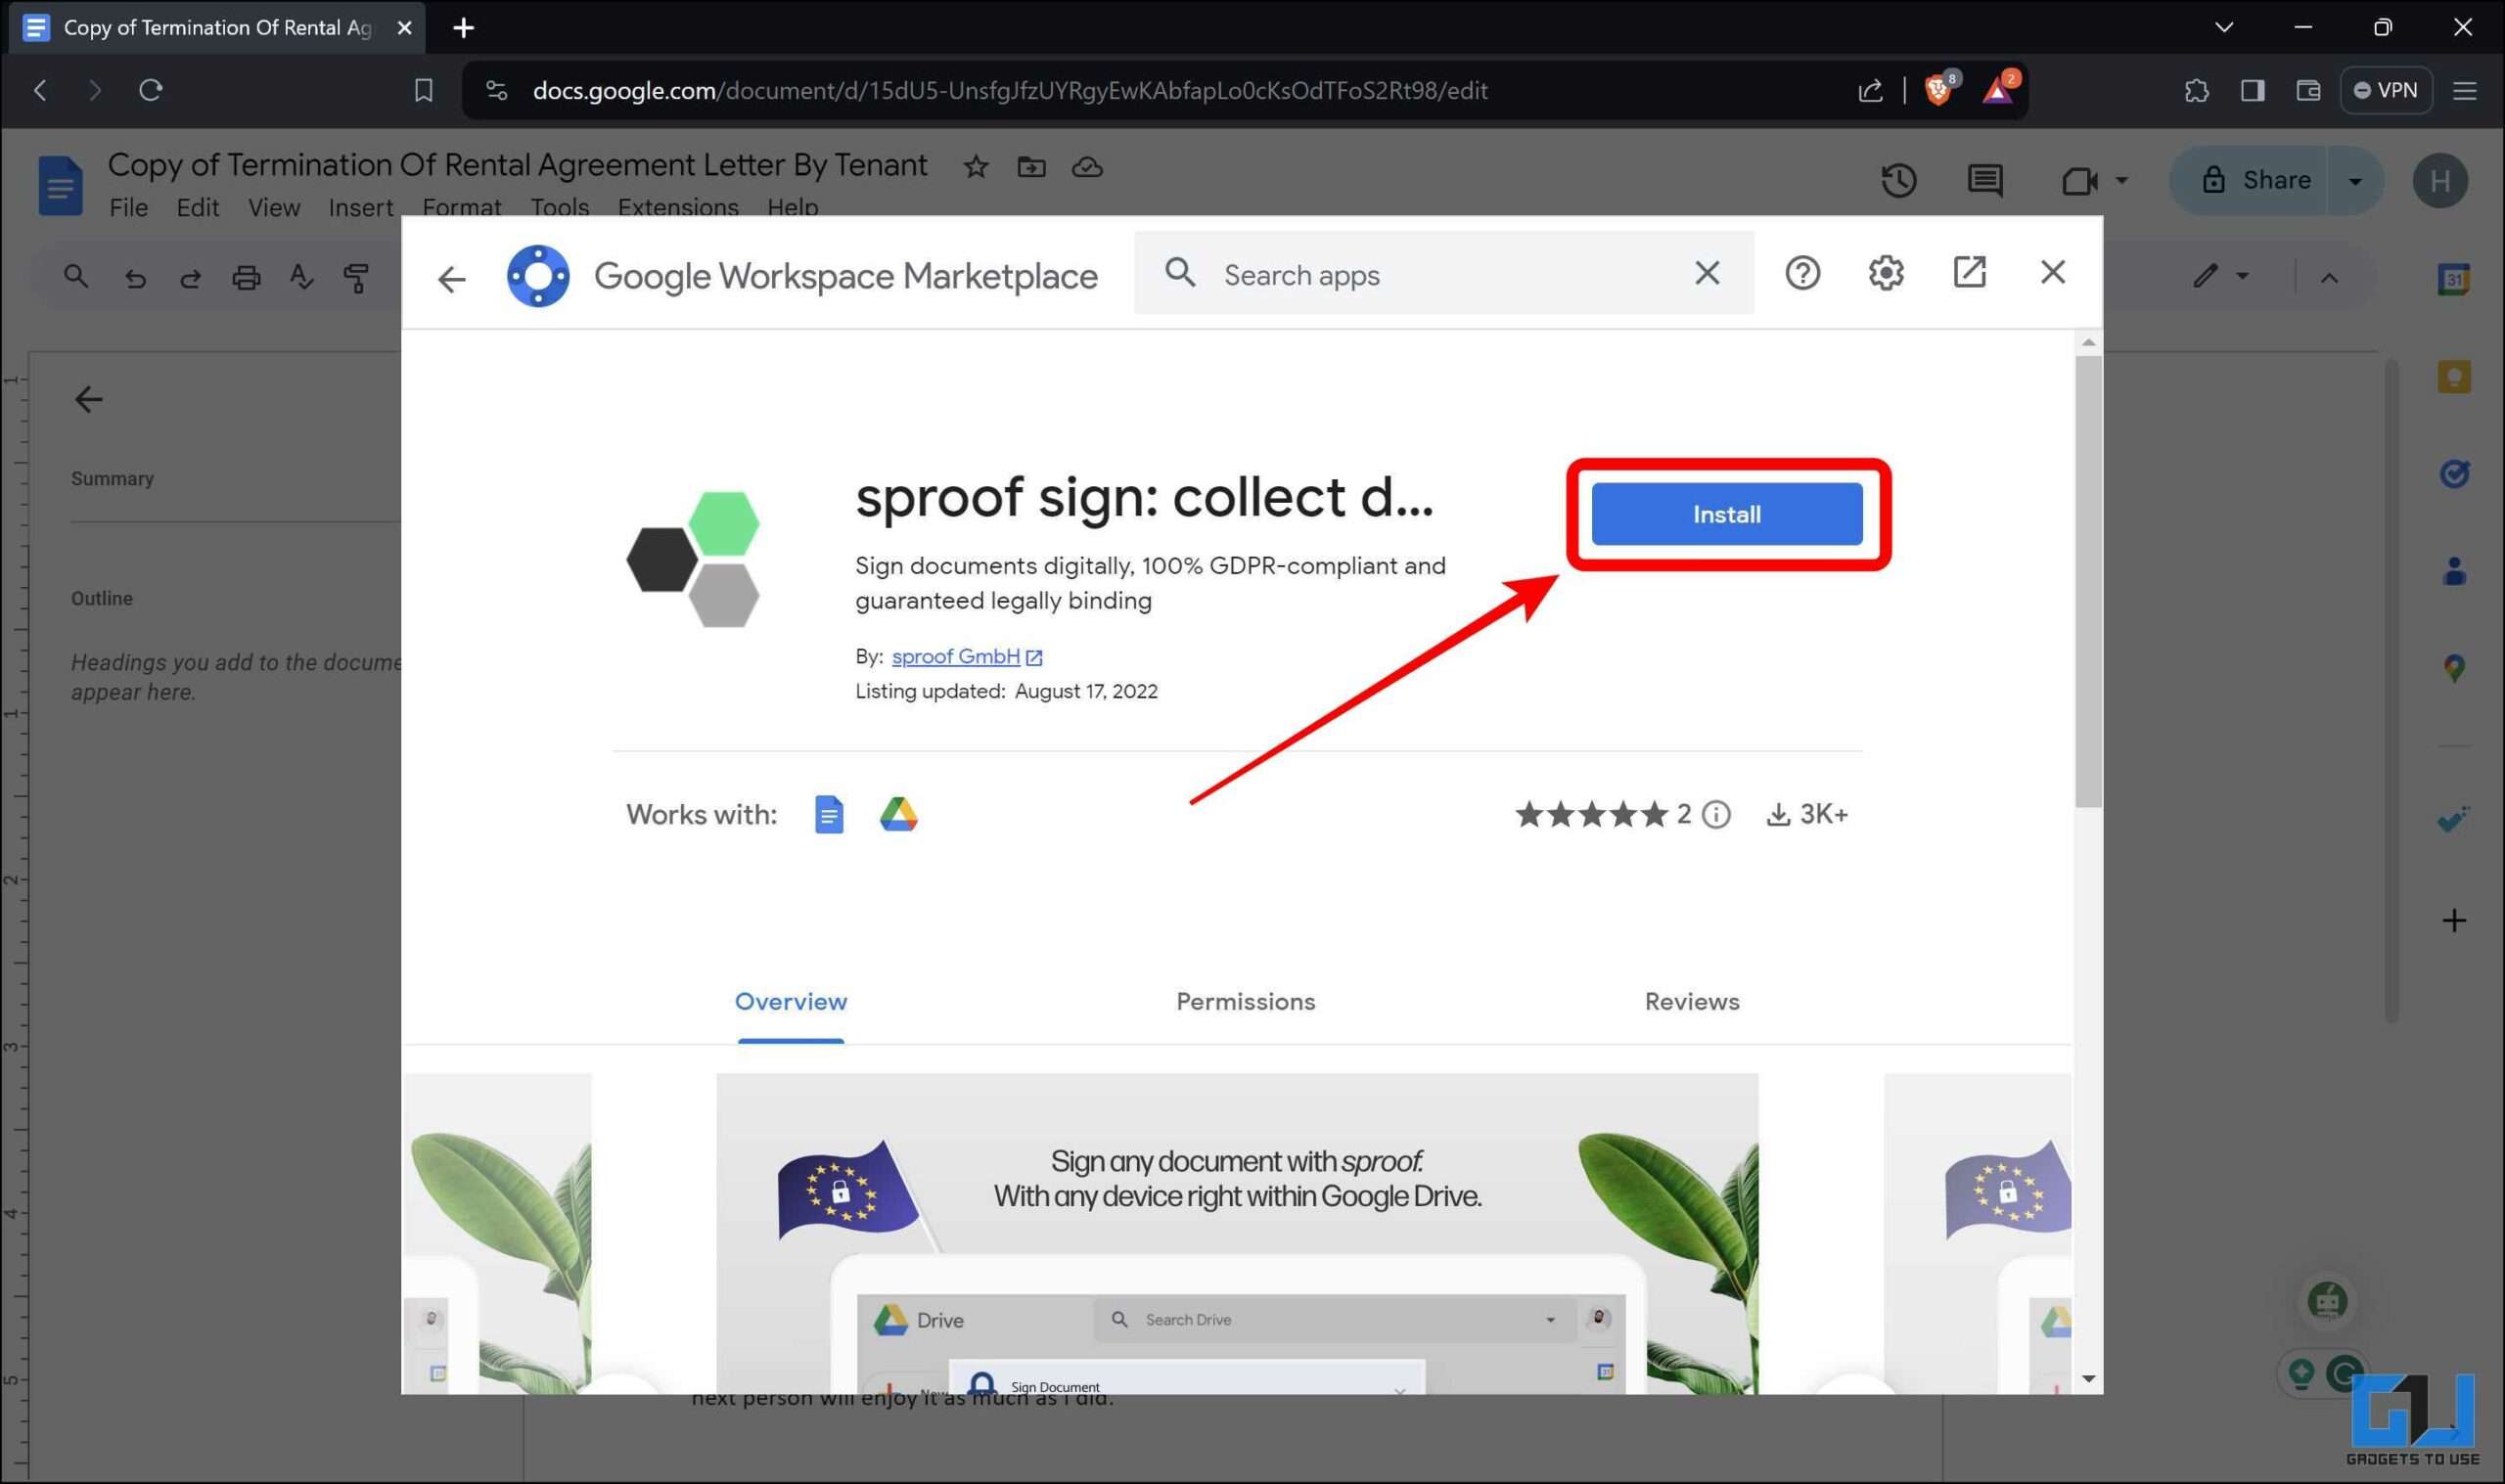Clear the Search apps field
The image size is (2505, 1484).
(1707, 272)
